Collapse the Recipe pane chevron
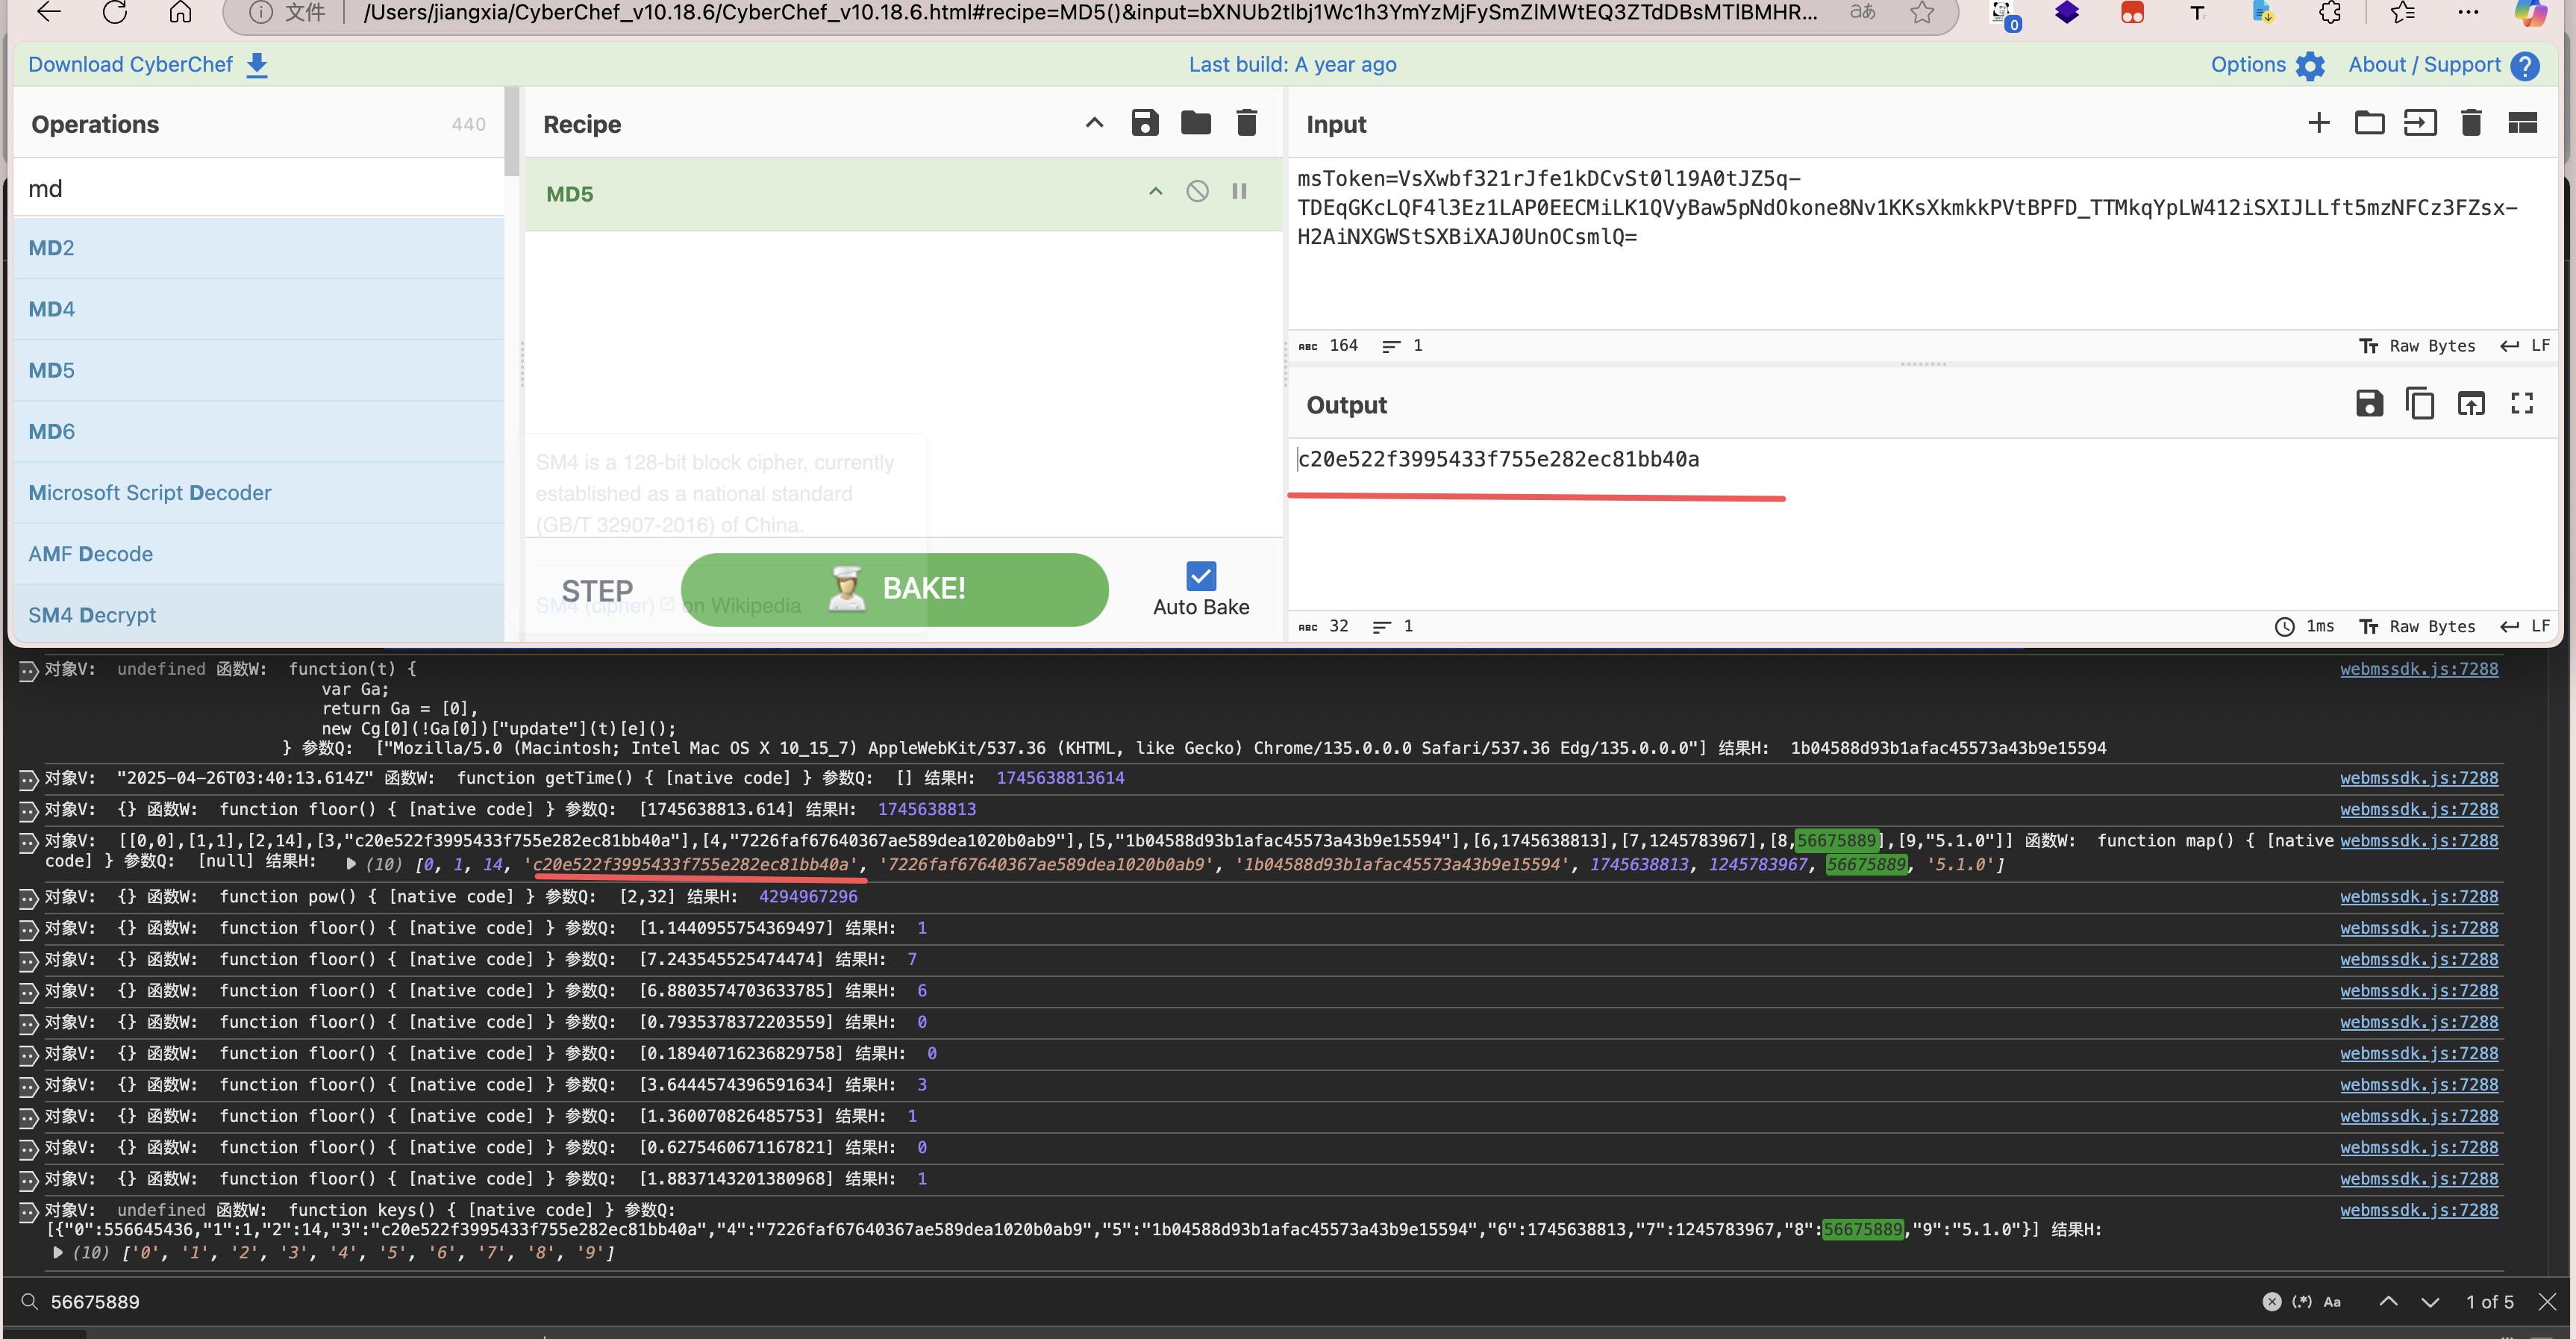 tap(1094, 123)
